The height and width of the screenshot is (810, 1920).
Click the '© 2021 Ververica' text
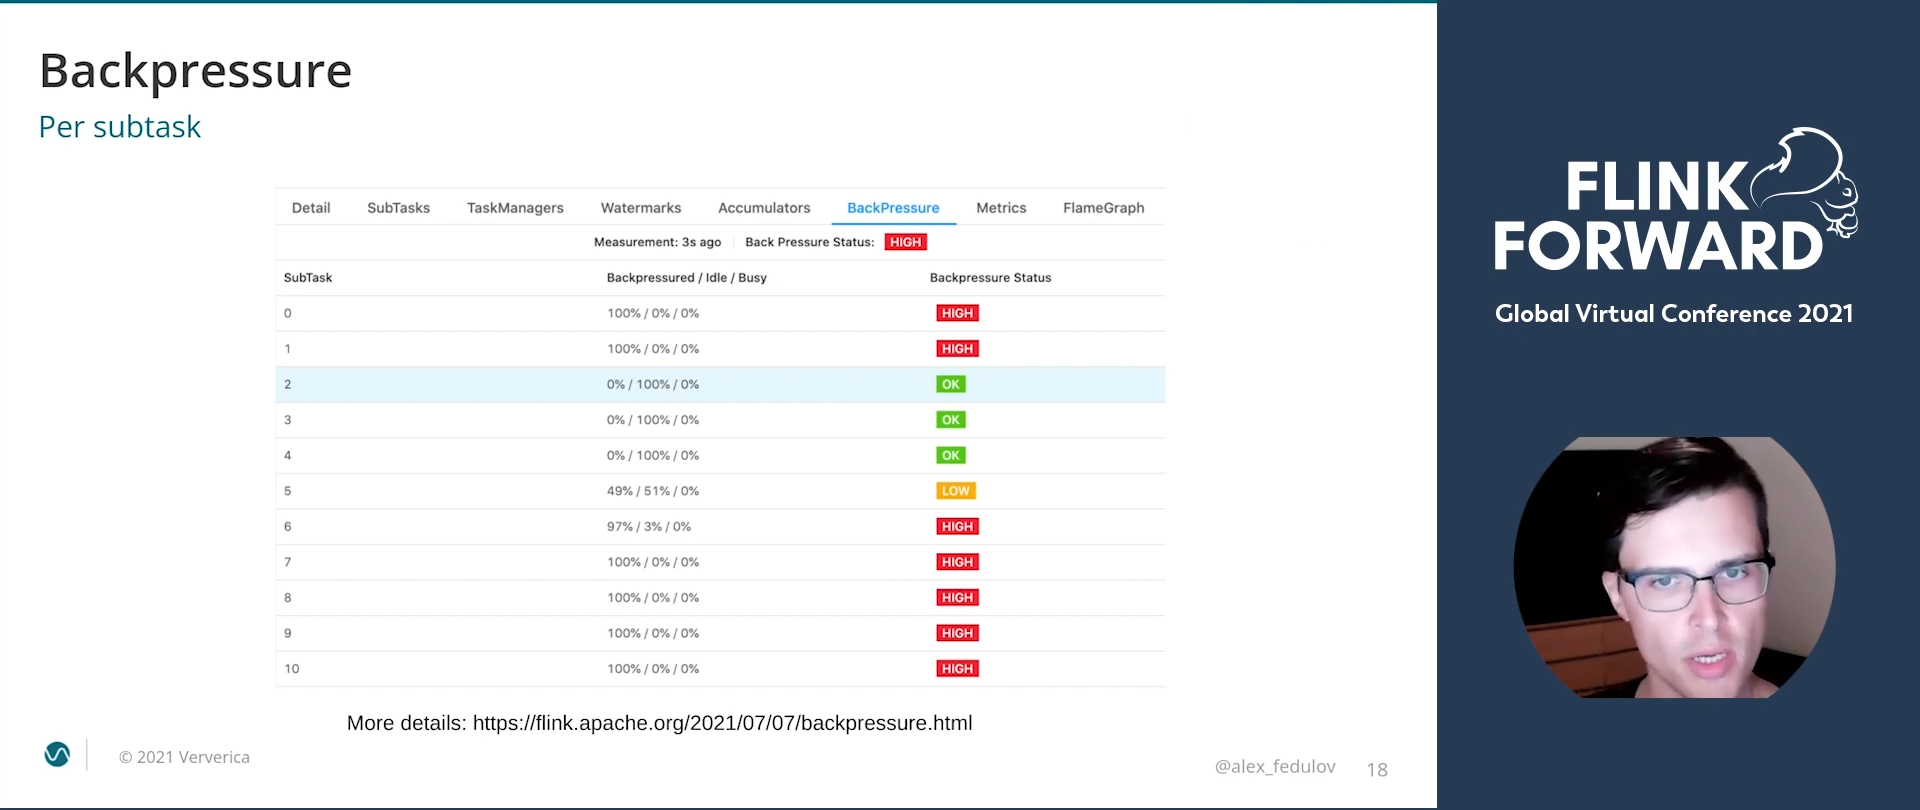tap(184, 757)
